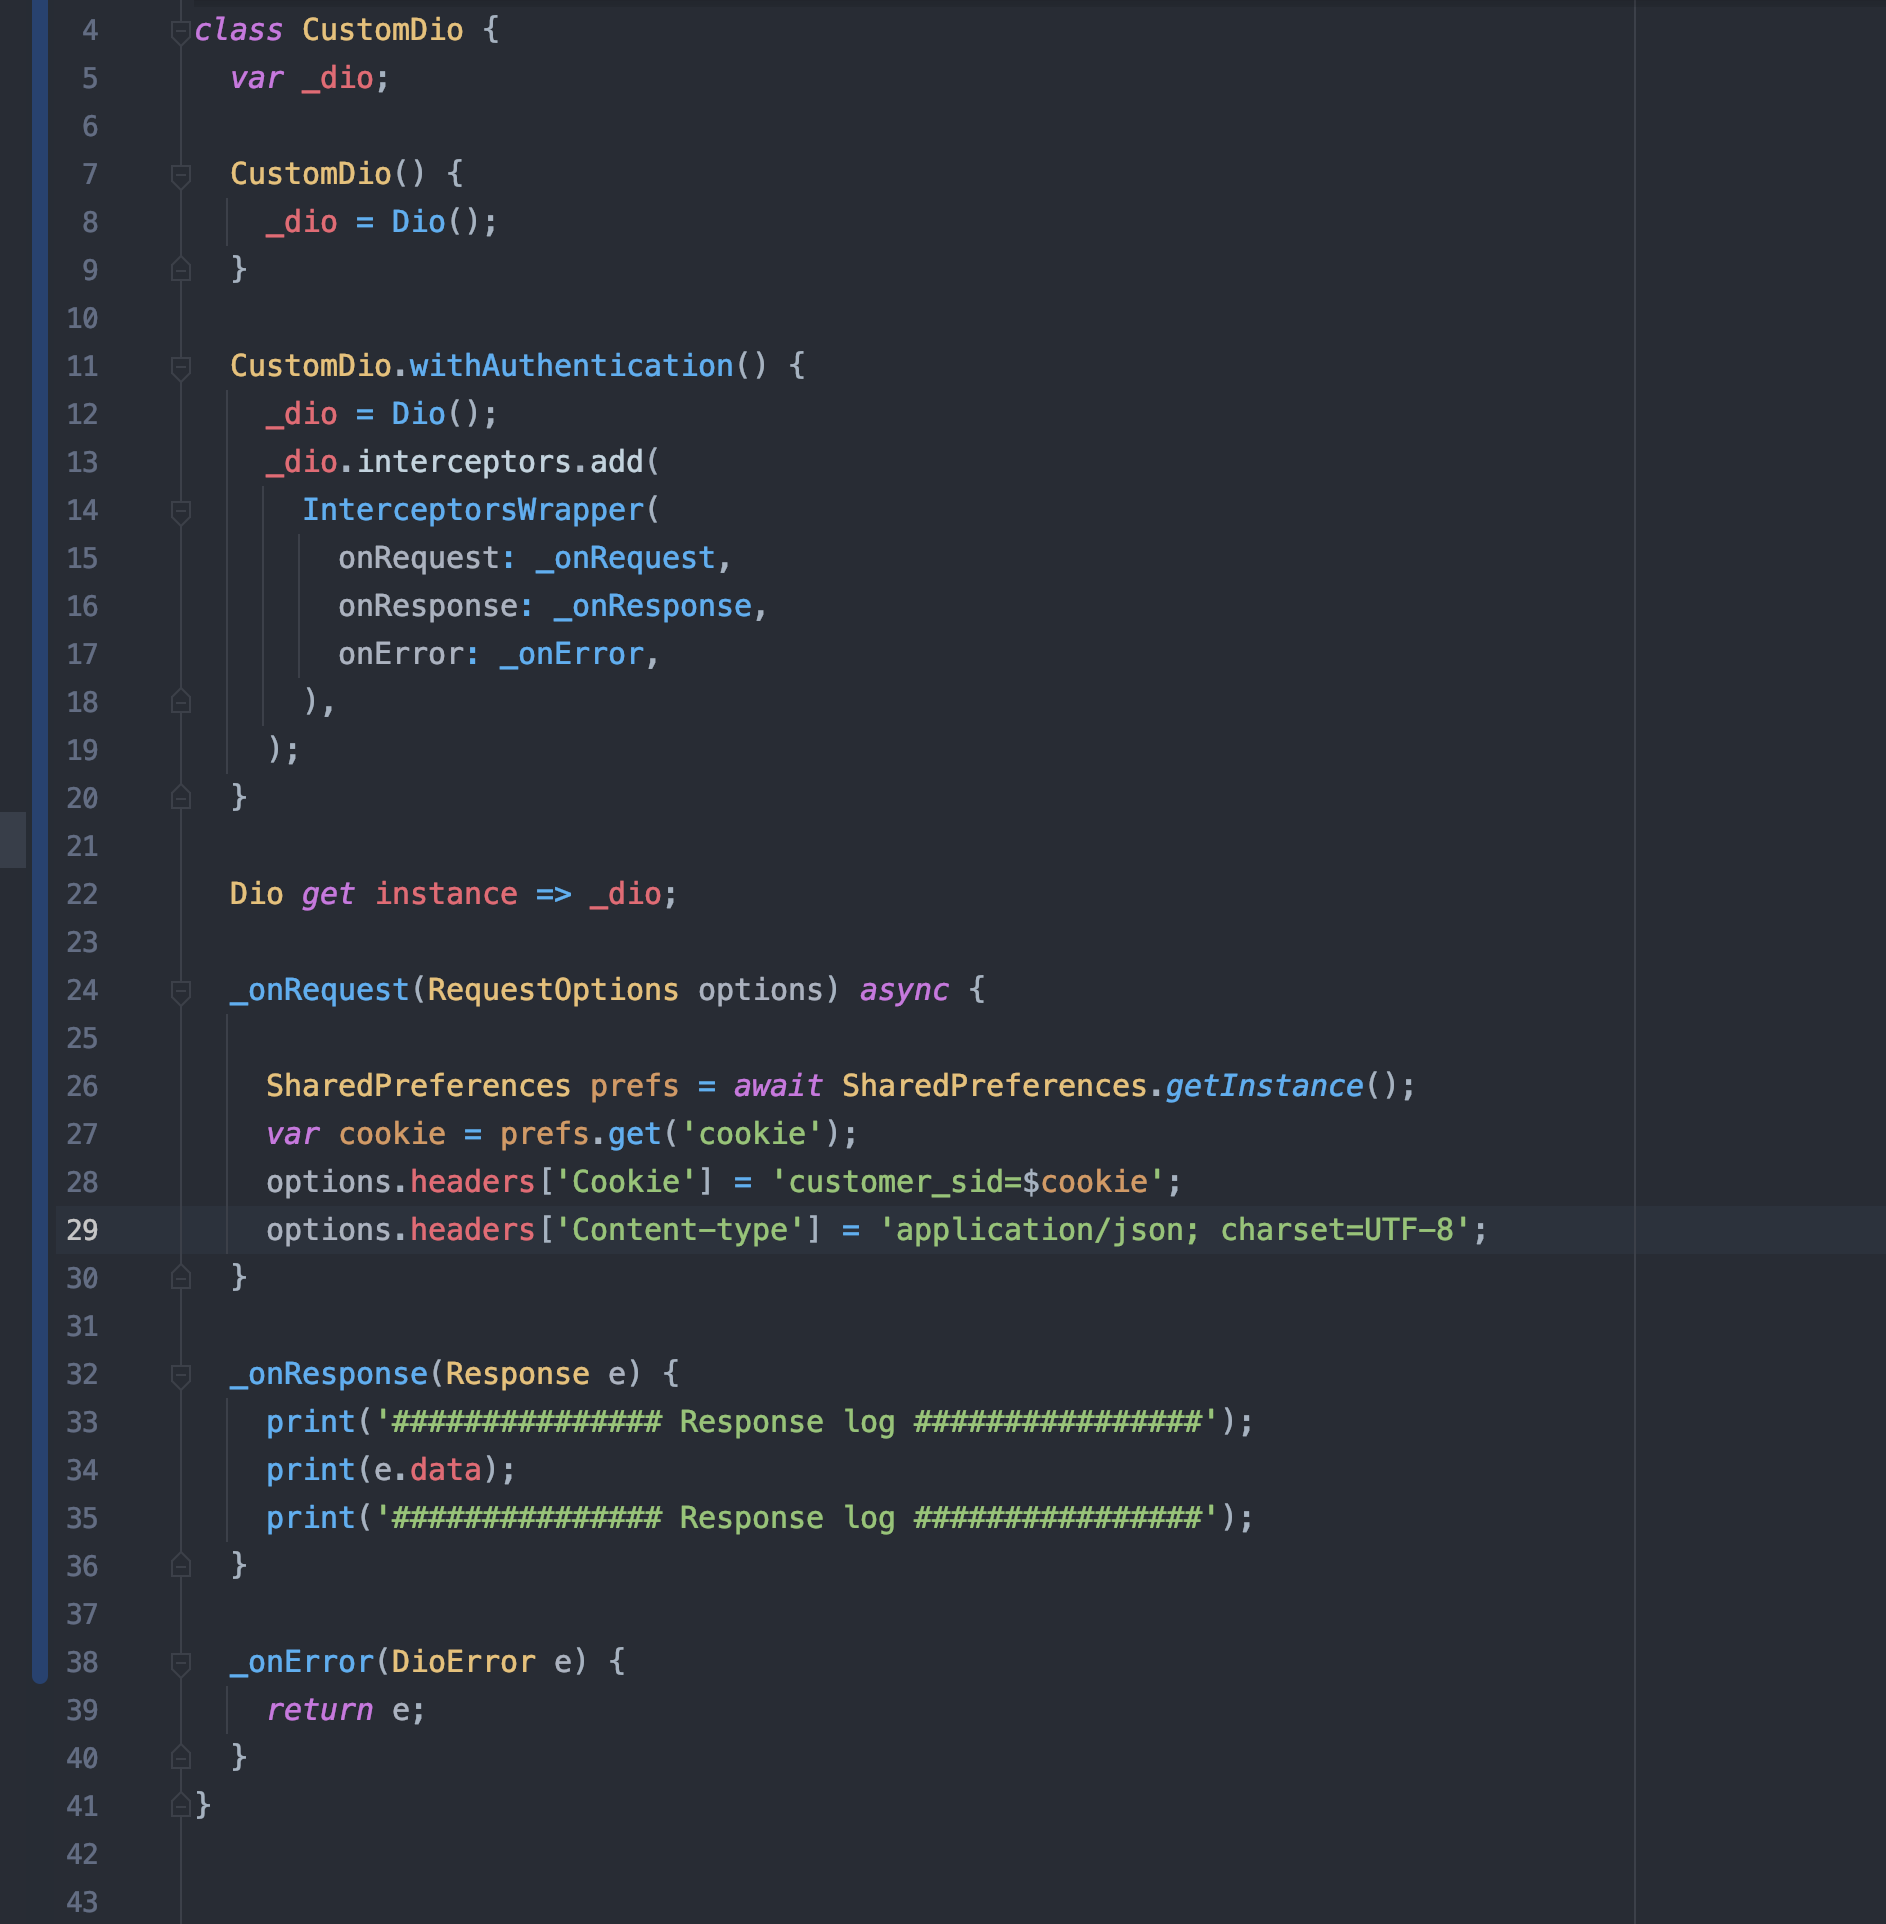Click the grey marker at the left edge beside line 21
The width and height of the screenshot is (1886, 1924).
pos(13,840)
